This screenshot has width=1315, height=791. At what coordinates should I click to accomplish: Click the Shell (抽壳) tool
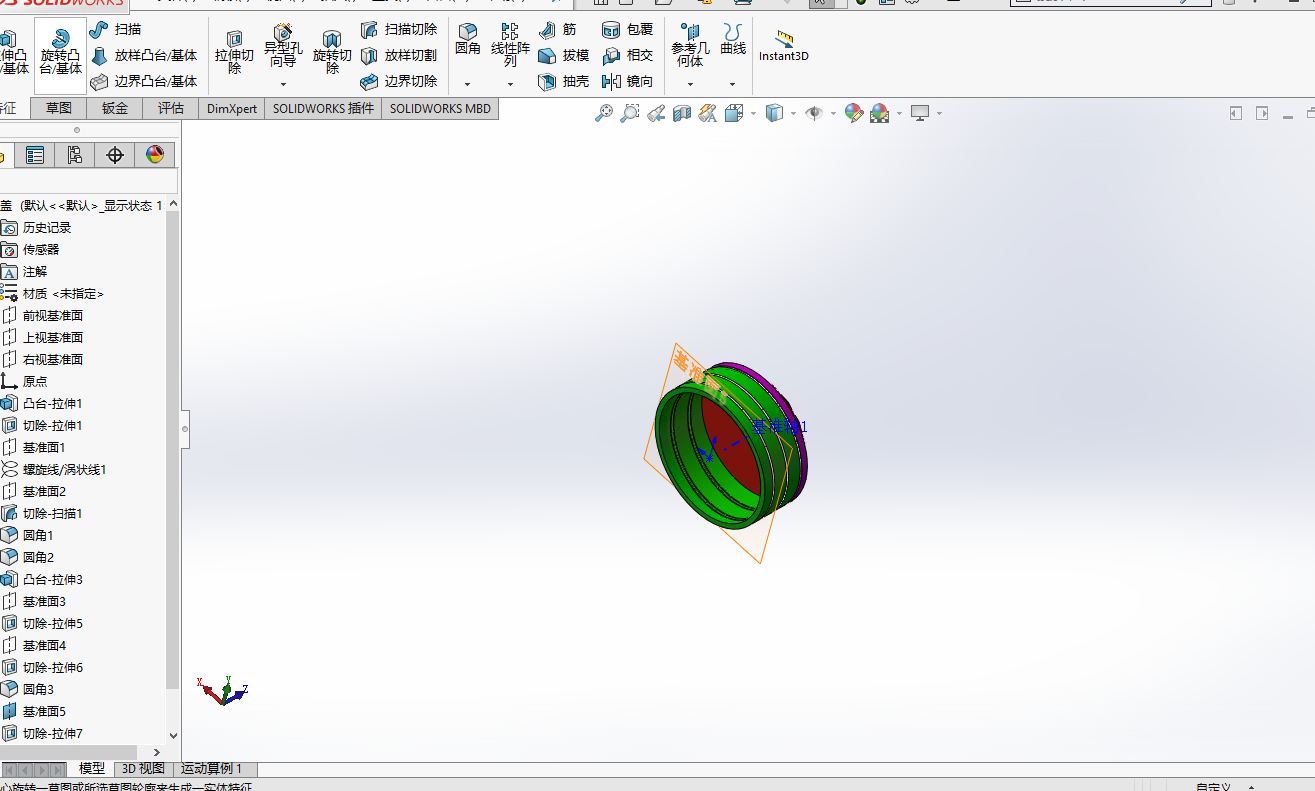click(x=564, y=82)
